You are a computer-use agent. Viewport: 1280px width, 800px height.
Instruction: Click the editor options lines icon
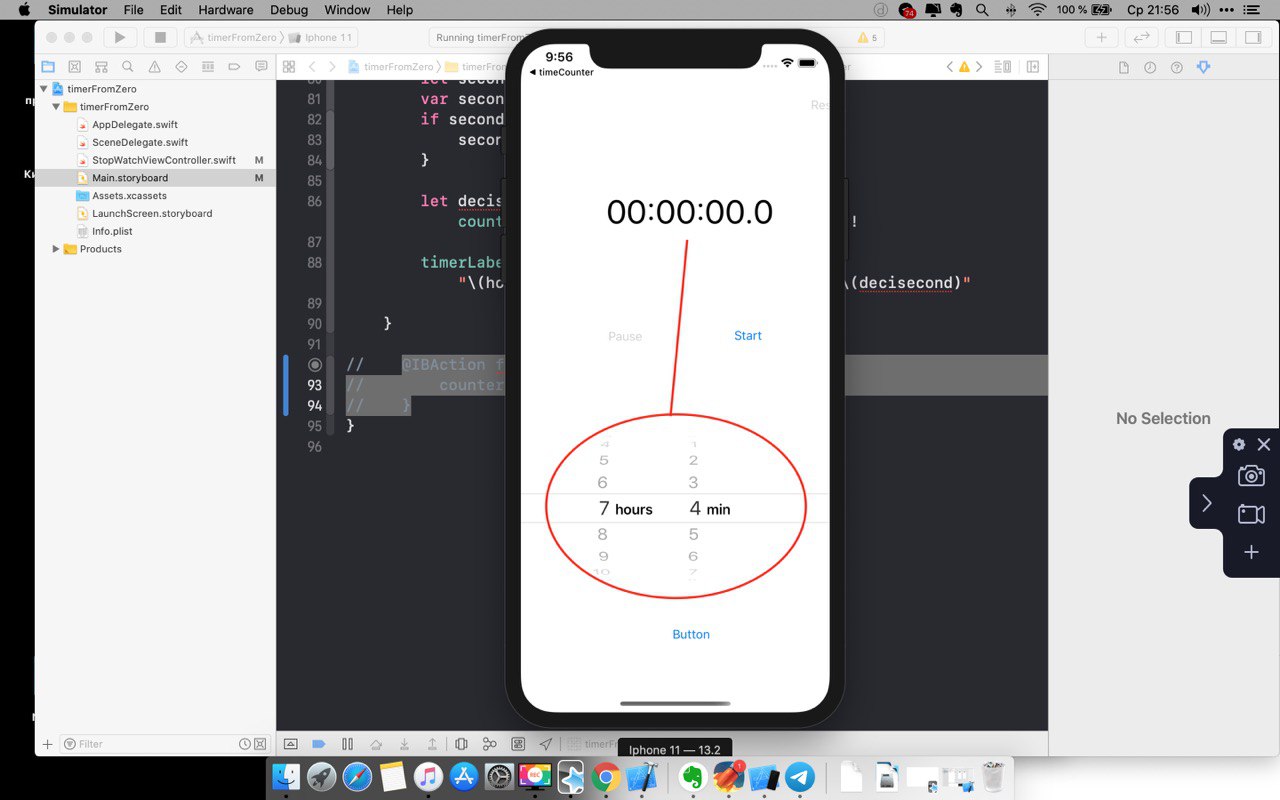[1004, 67]
